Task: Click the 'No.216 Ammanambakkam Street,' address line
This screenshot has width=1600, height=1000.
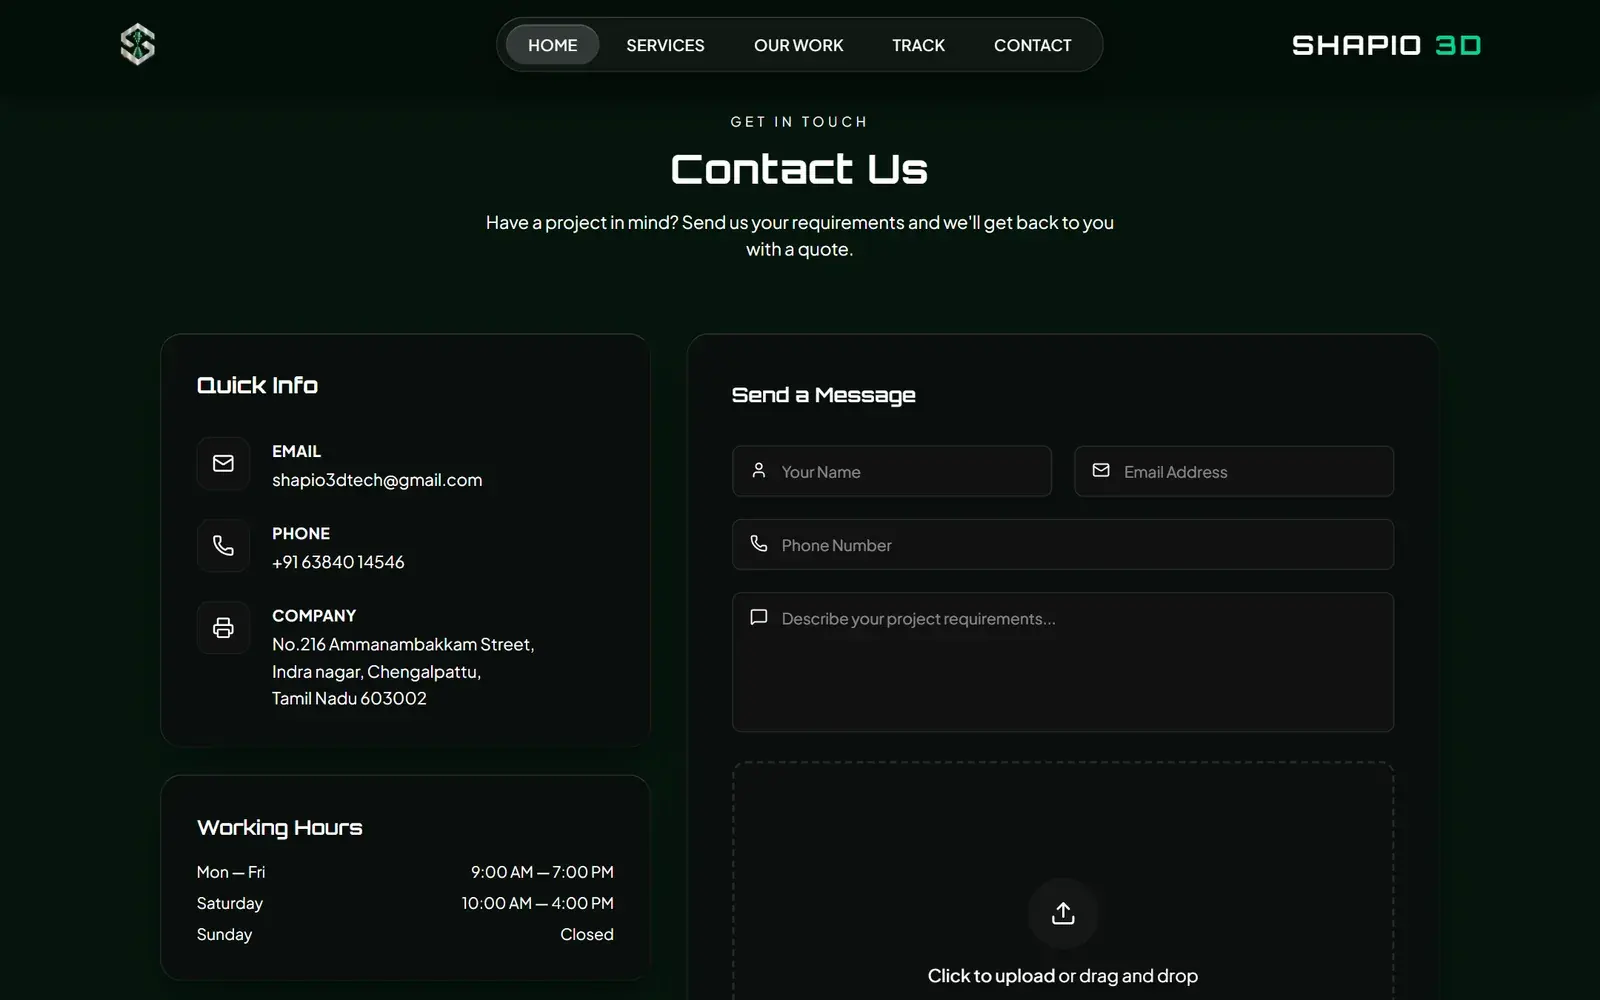Action: click(x=403, y=644)
